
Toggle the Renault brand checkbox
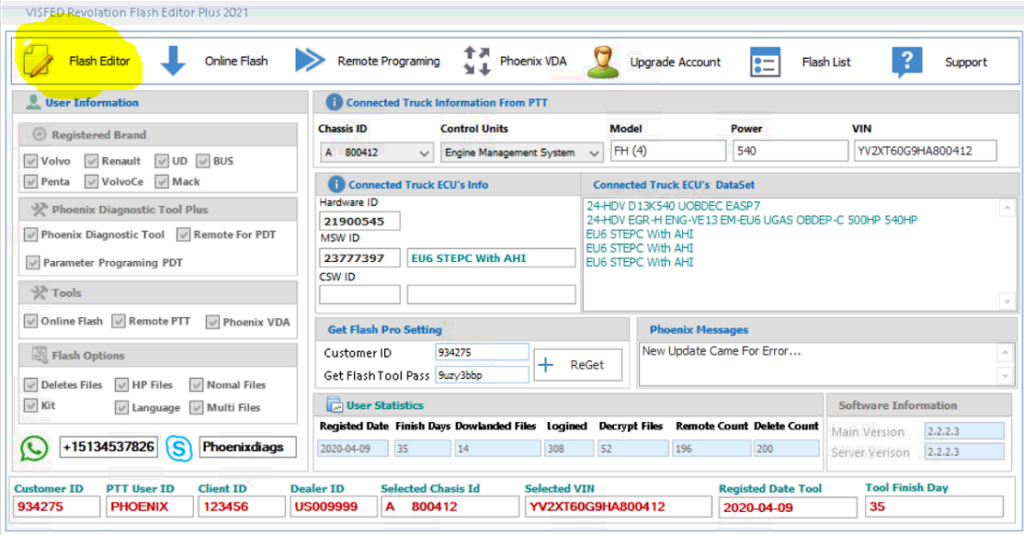pyautogui.click(x=91, y=161)
